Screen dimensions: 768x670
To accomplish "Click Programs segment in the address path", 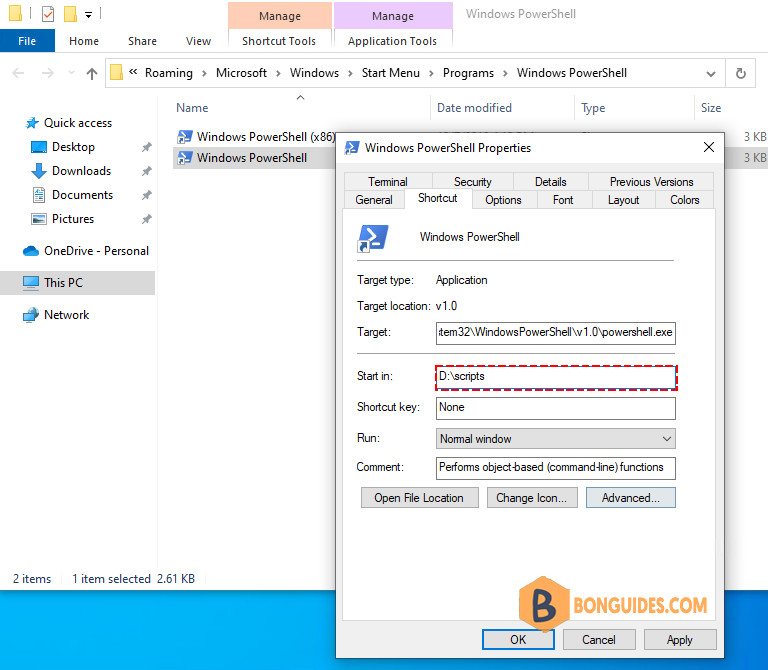I will [468, 73].
